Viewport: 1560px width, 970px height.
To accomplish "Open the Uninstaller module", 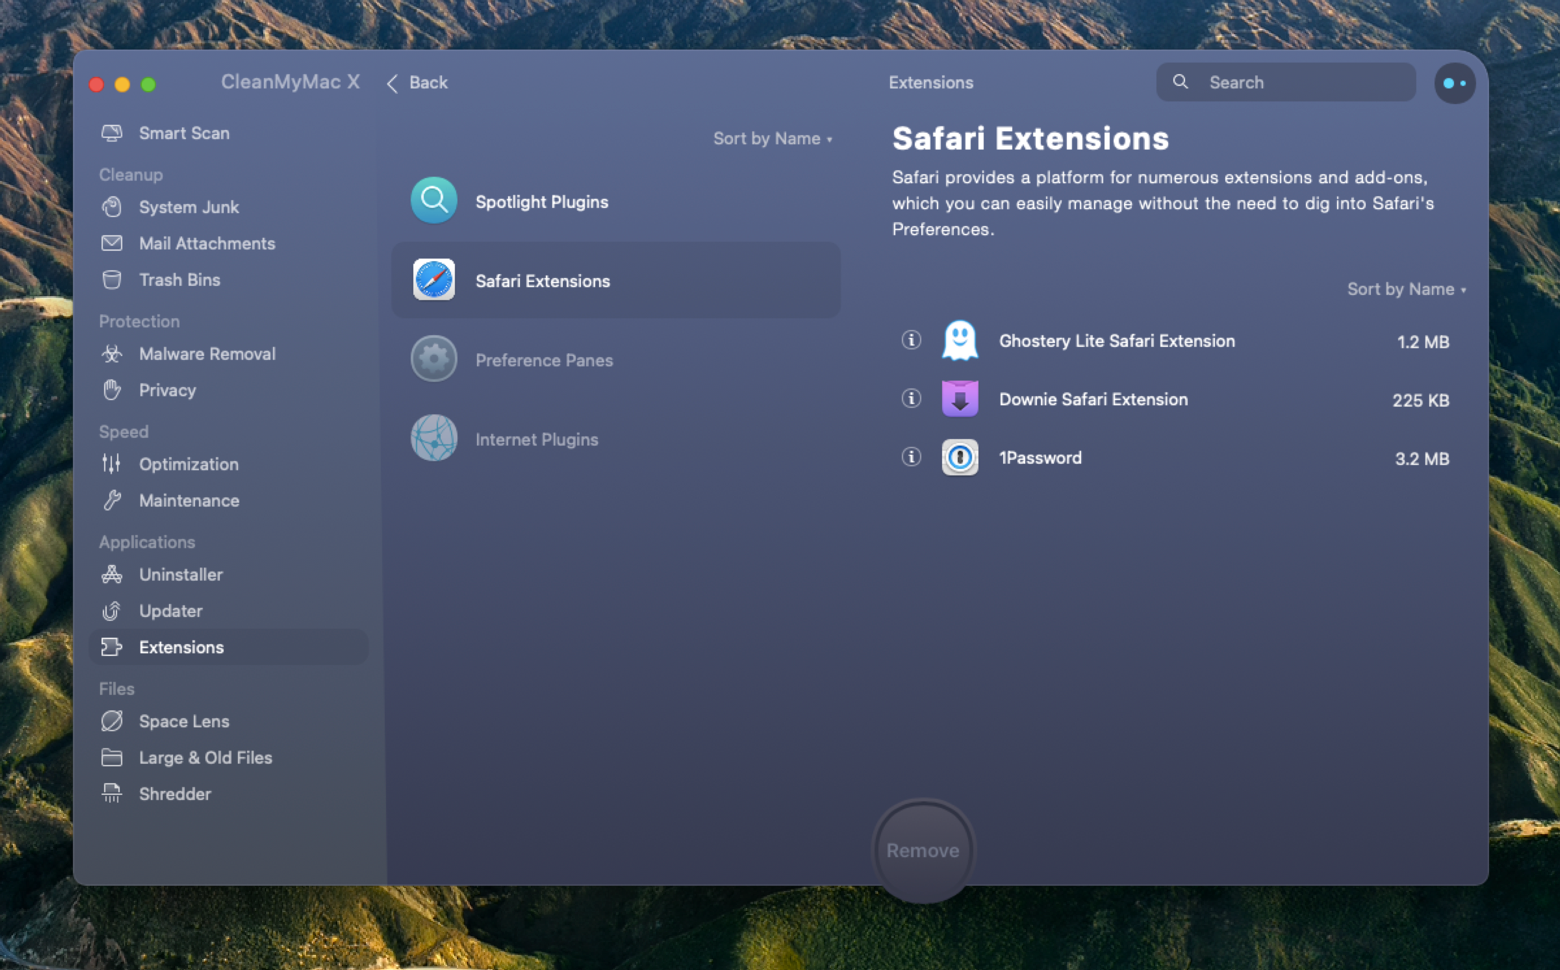I will 181,574.
